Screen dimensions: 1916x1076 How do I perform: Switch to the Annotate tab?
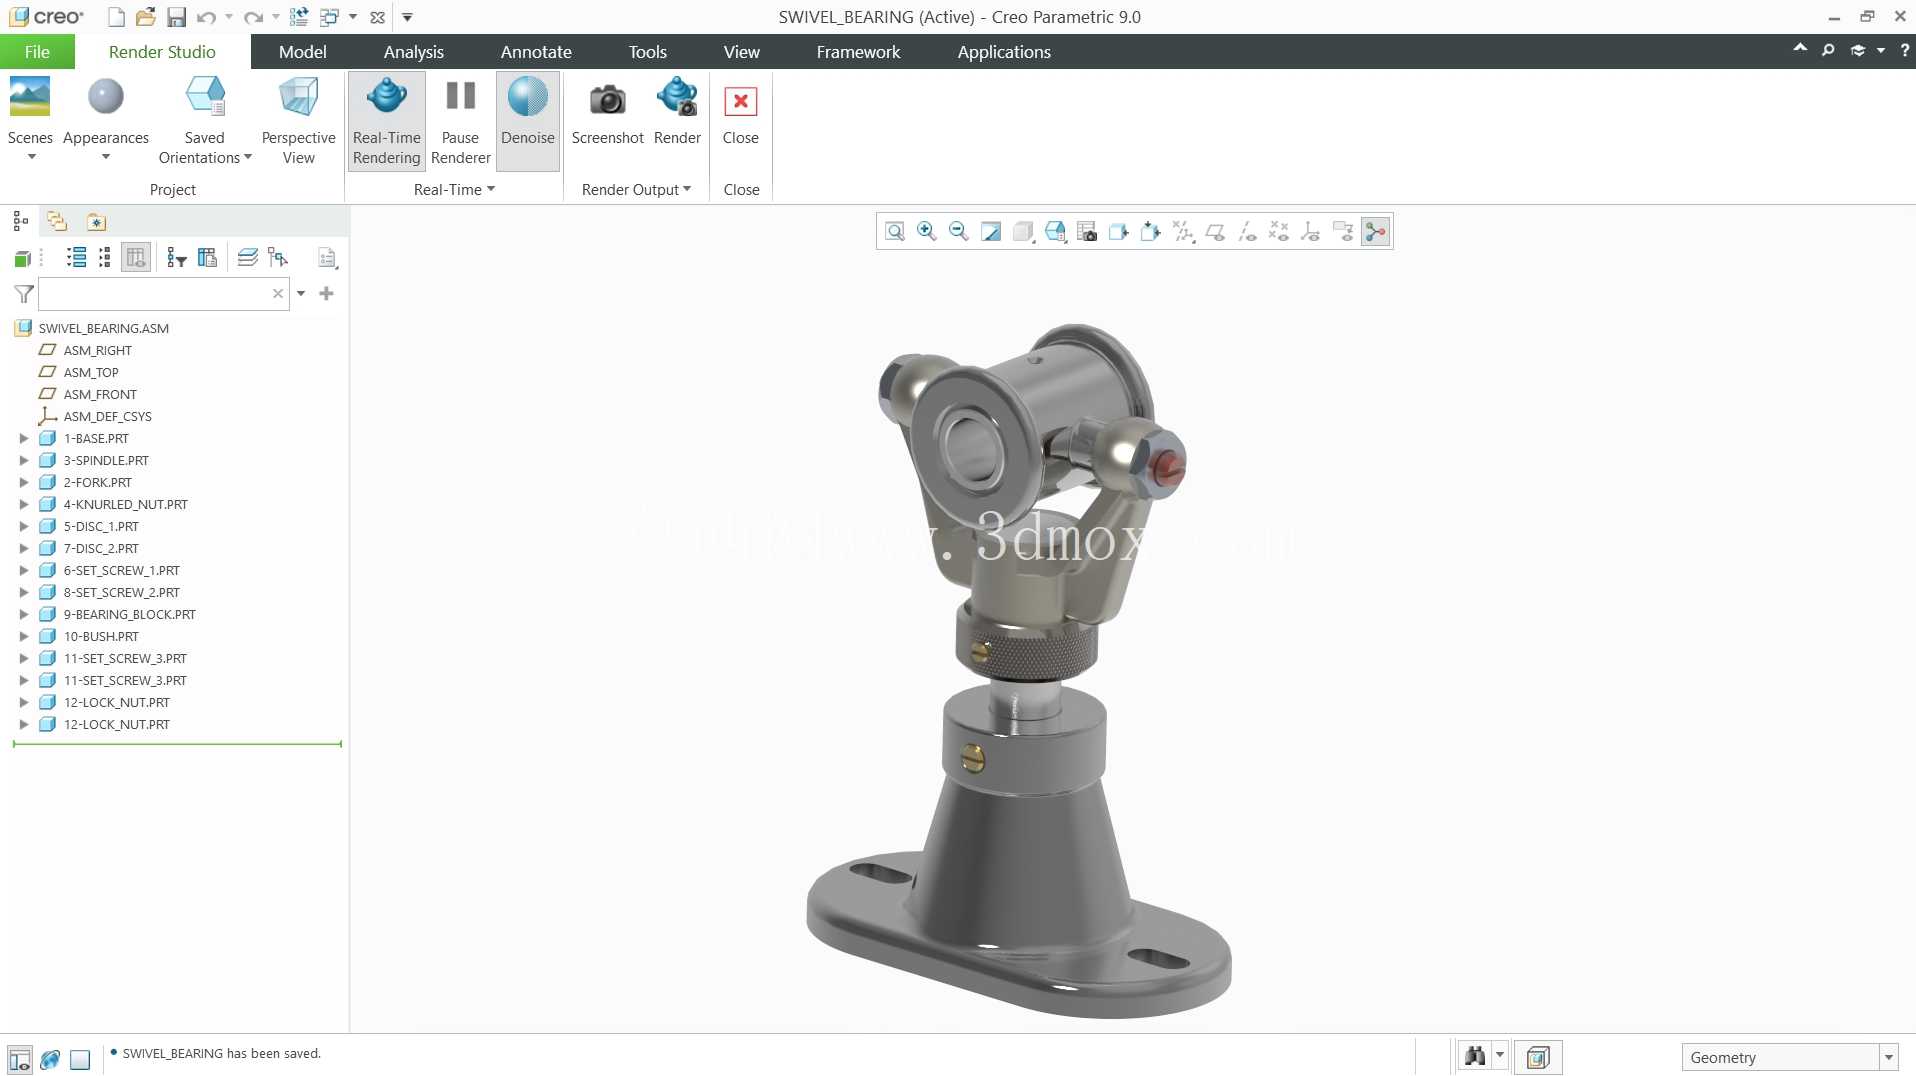tap(536, 52)
